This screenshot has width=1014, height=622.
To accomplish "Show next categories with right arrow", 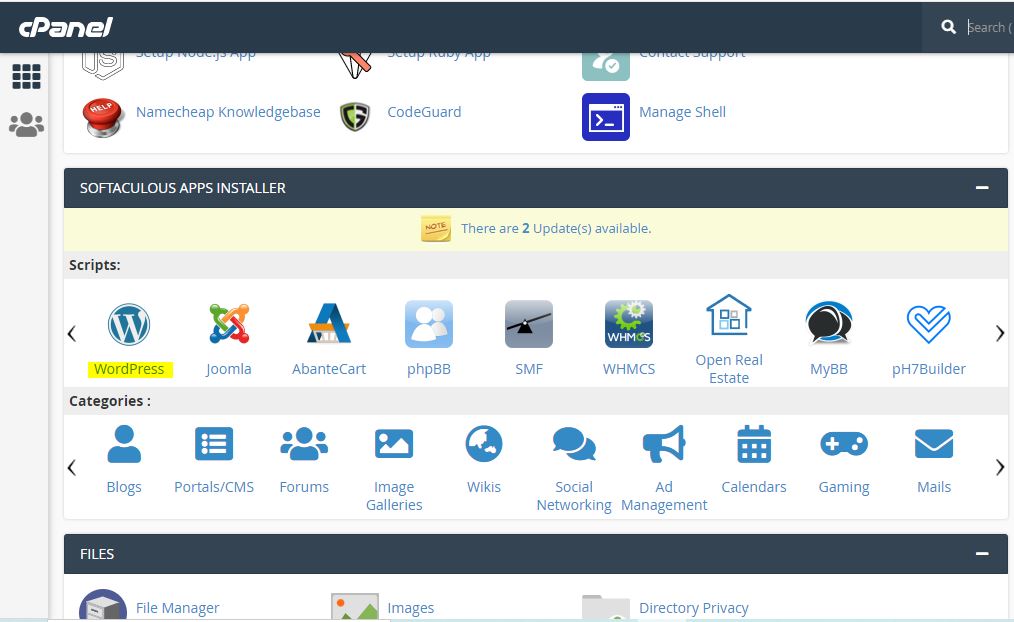I will [1000, 467].
